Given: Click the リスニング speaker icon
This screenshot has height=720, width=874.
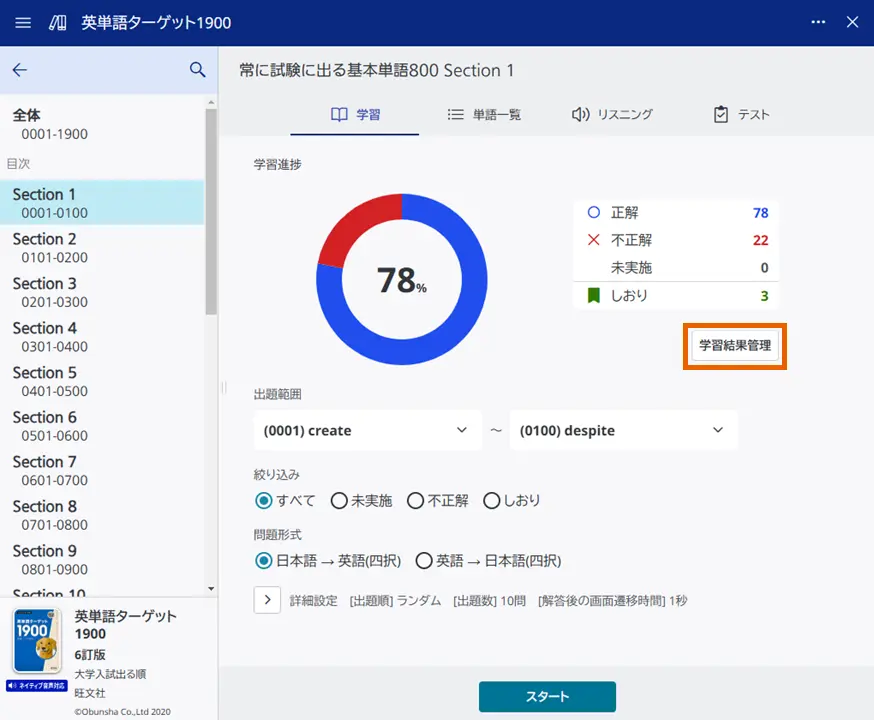Looking at the screenshot, I should click(x=581, y=115).
